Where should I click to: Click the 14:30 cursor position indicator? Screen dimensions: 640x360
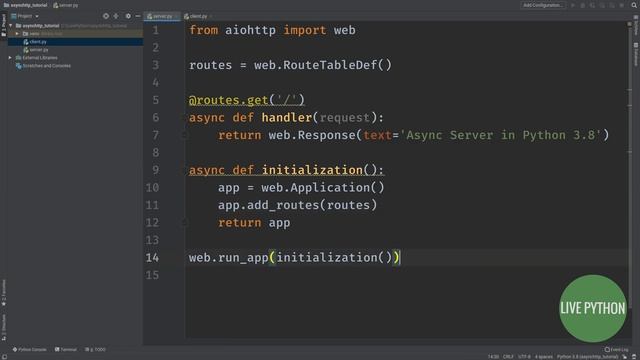coord(493,357)
